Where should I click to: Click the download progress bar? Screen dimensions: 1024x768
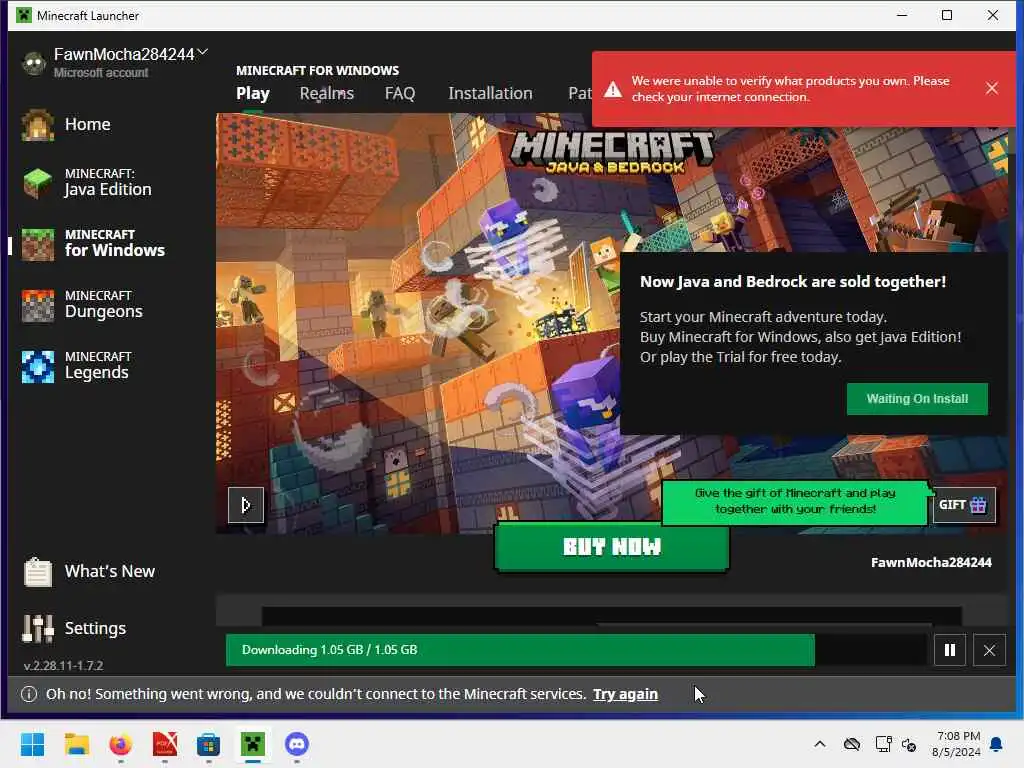click(576, 650)
